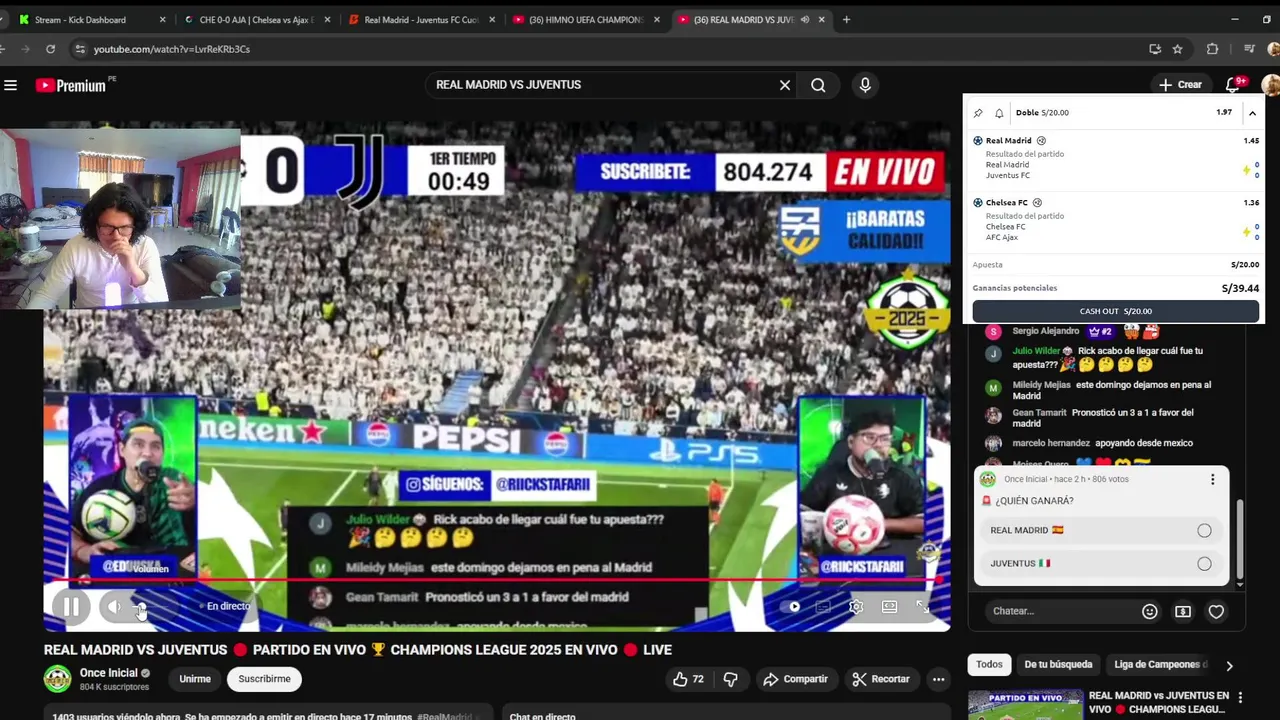Toggle subtitles on the player
1280x720 pixels.
click(823, 606)
